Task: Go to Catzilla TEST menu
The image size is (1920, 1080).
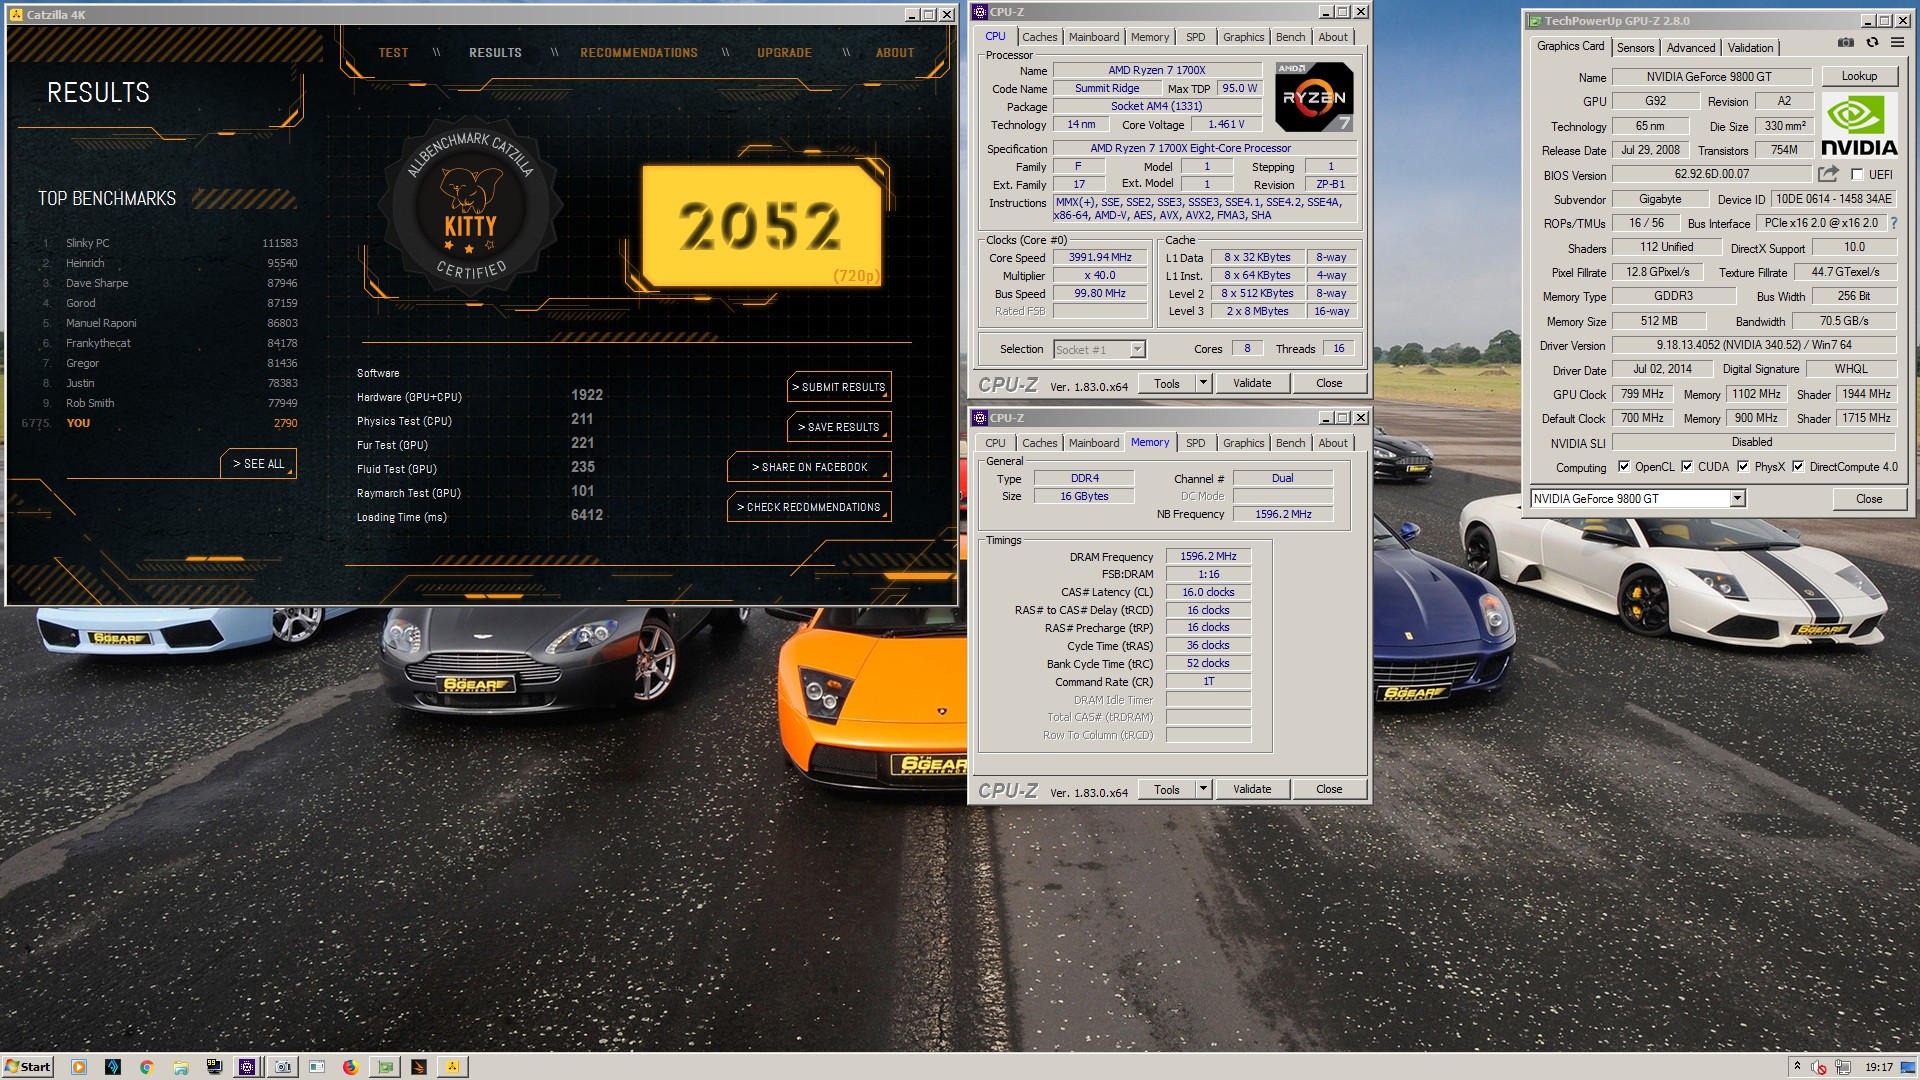Action: pos(393,53)
